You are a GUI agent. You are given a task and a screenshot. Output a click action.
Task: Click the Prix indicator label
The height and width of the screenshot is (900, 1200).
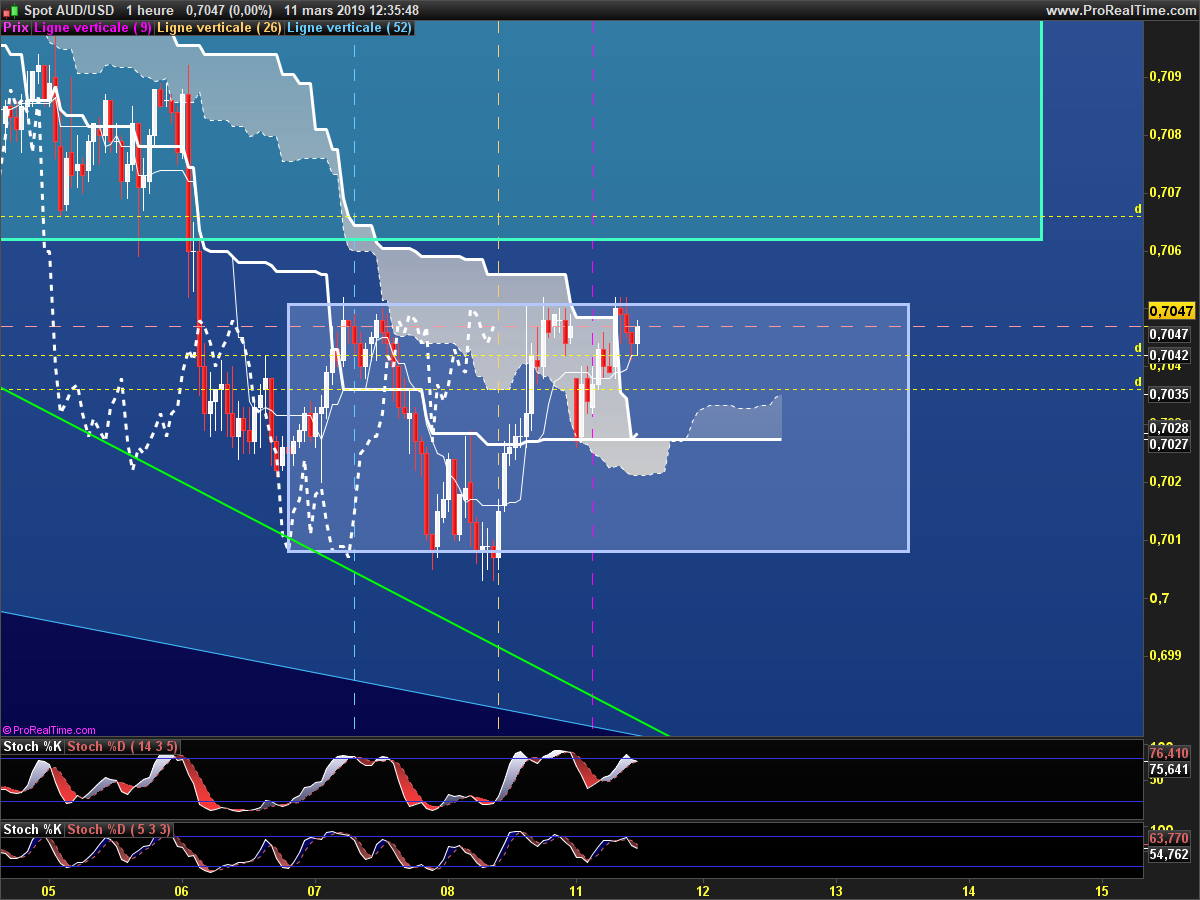16,28
